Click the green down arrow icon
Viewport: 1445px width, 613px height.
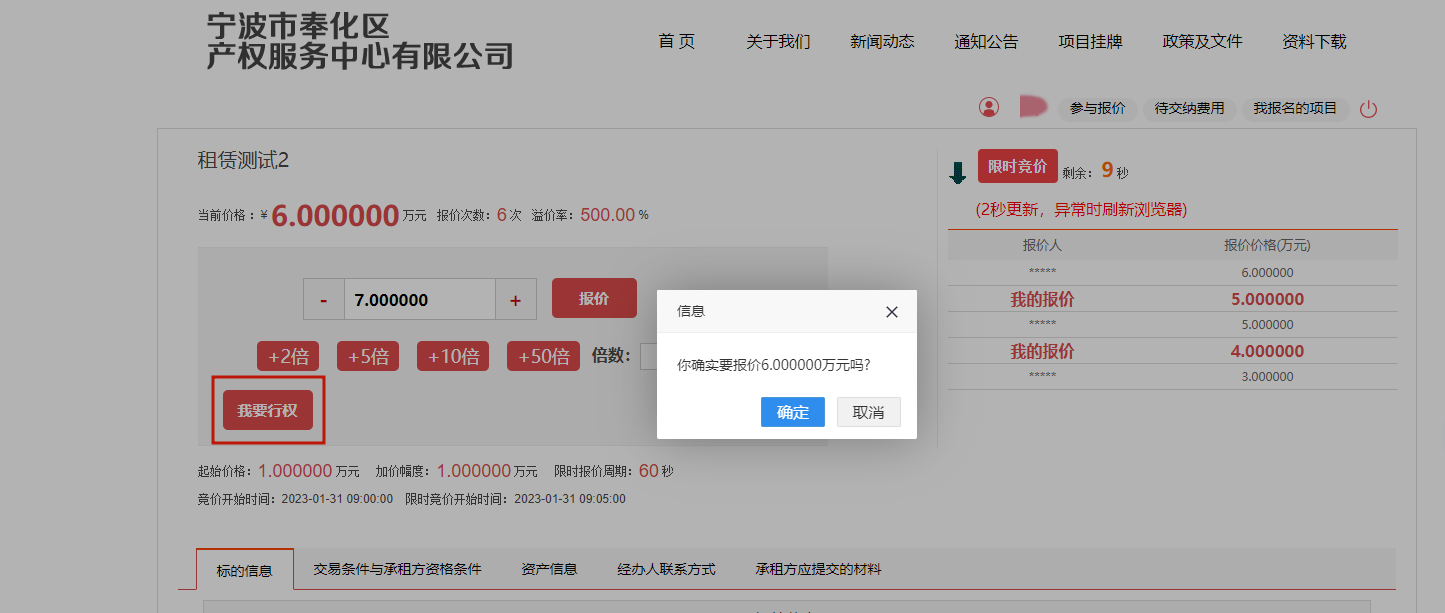(x=957, y=173)
